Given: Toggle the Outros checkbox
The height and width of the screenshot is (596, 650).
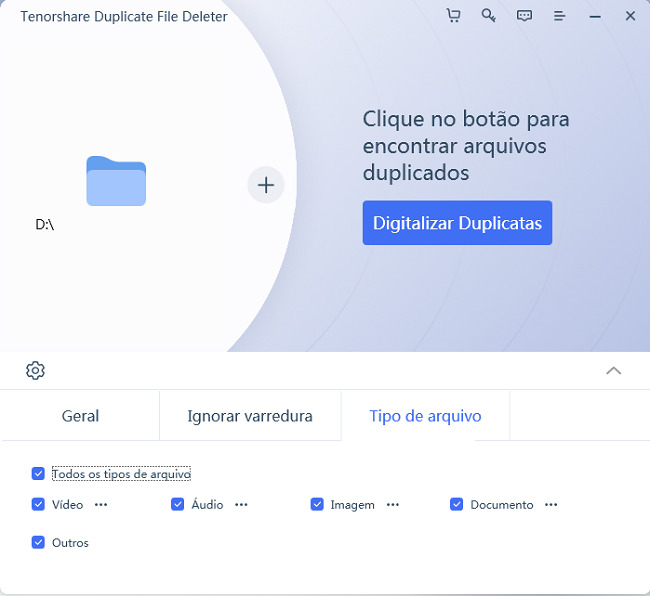Looking at the screenshot, I should pyautogui.click(x=38, y=542).
